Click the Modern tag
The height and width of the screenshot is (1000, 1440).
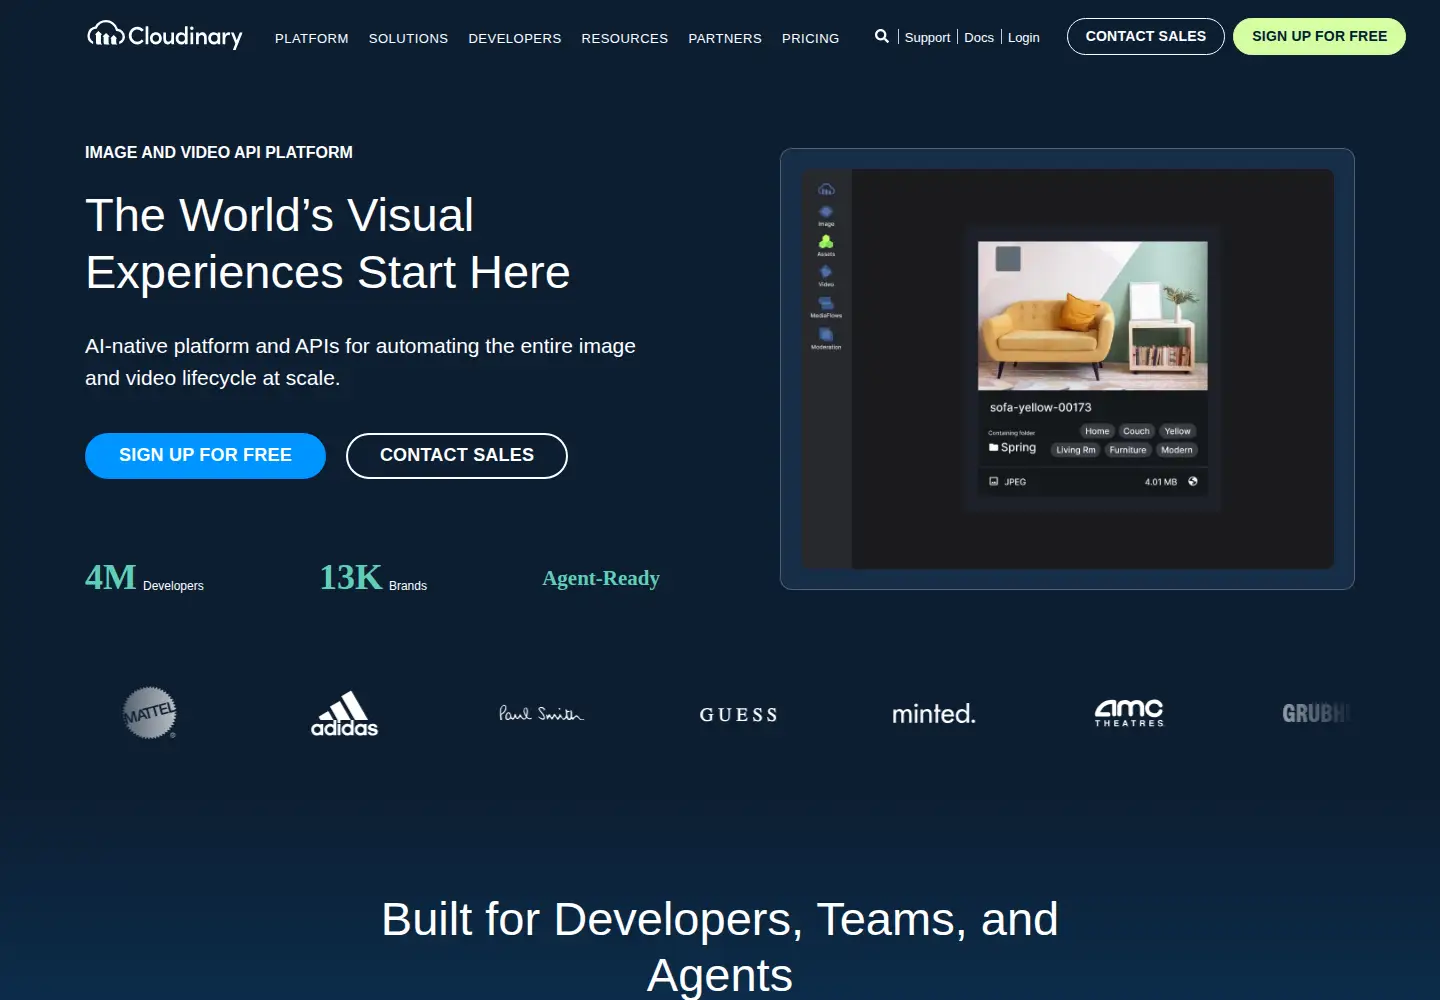coord(1177,450)
